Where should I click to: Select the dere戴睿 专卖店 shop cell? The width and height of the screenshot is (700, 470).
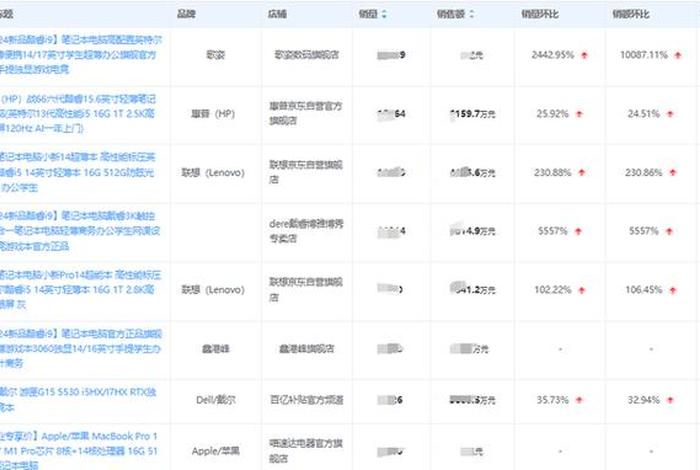click(306, 231)
